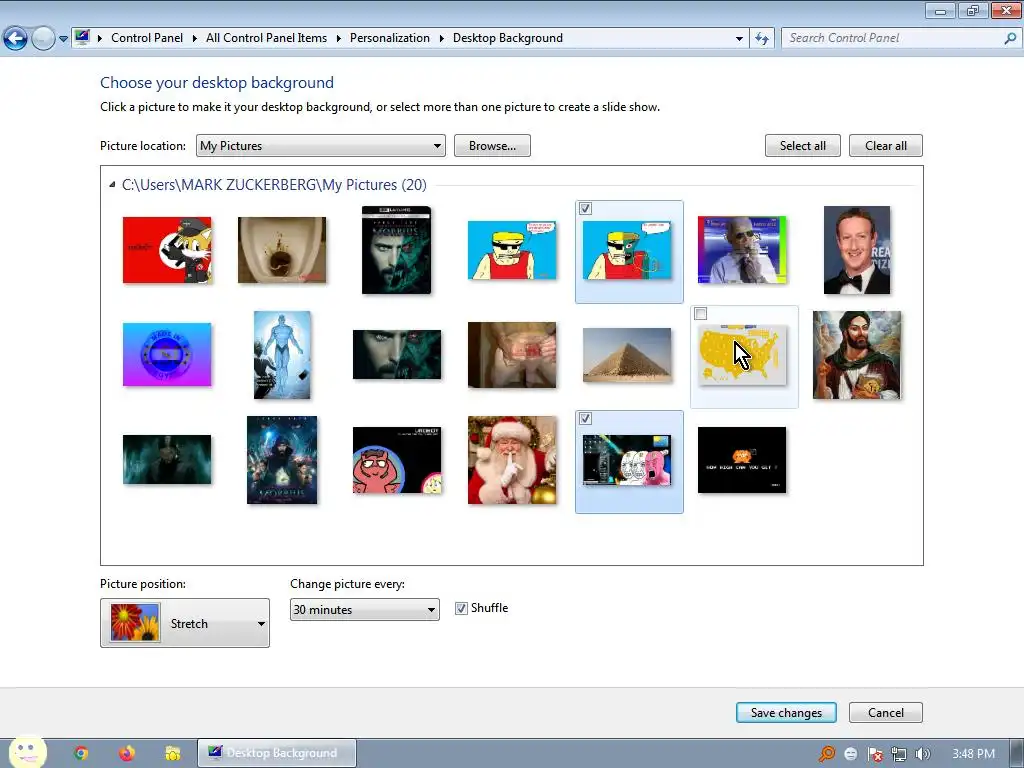Screen dimensions: 1024x768
Task: Select the red pig cartoon thumbnail
Action: click(397, 460)
